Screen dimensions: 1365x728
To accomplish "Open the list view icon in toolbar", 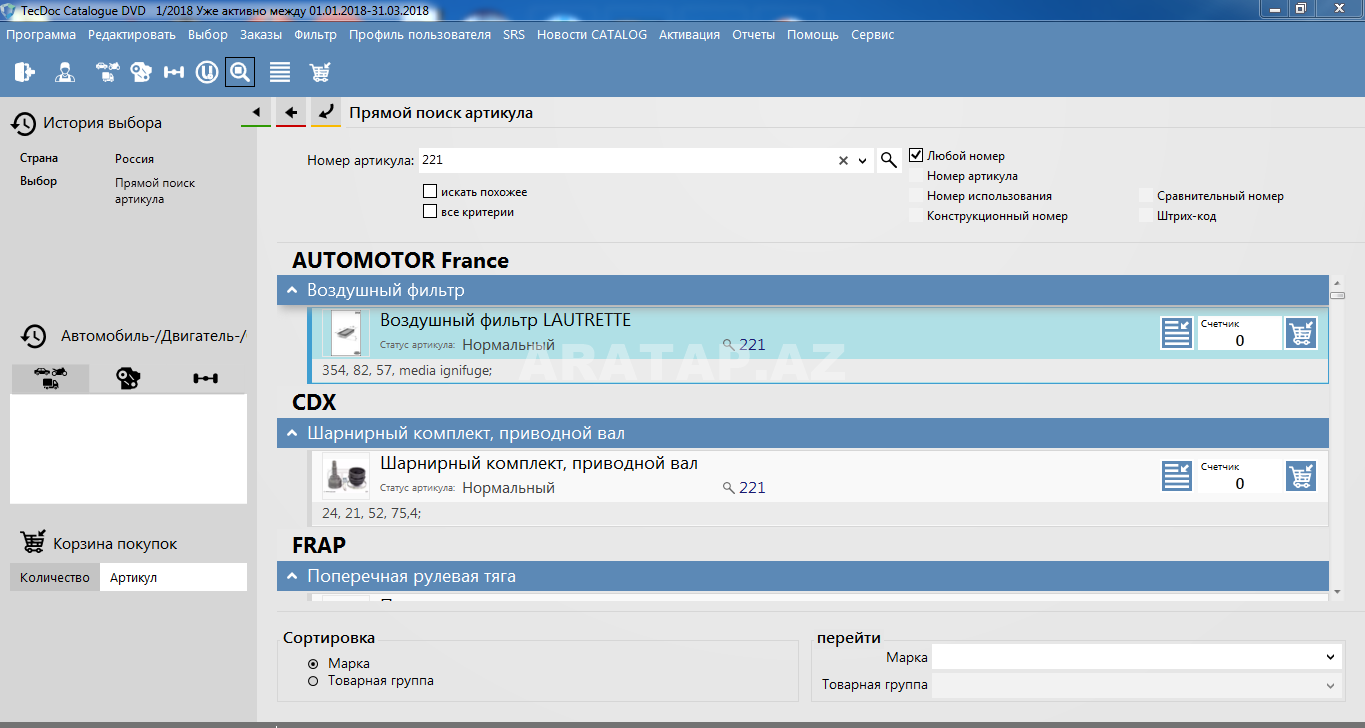I will click(280, 72).
